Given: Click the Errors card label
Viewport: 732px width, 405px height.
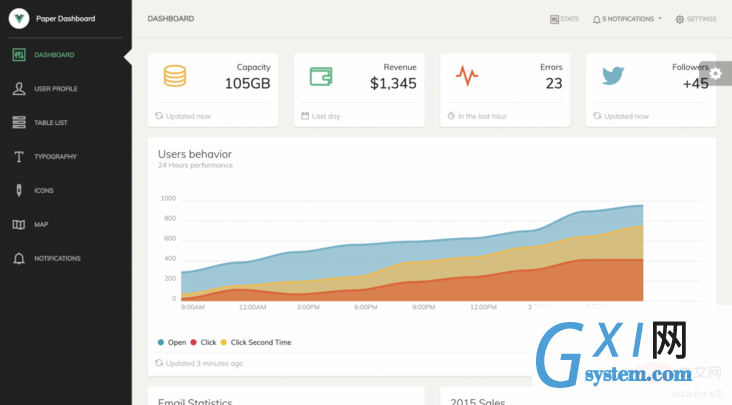Looking at the screenshot, I should coord(551,67).
